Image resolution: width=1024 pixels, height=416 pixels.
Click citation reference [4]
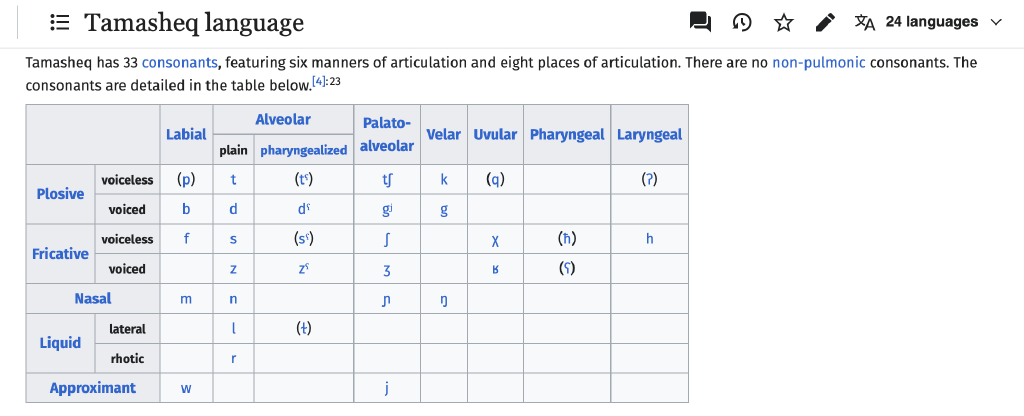[319, 81]
